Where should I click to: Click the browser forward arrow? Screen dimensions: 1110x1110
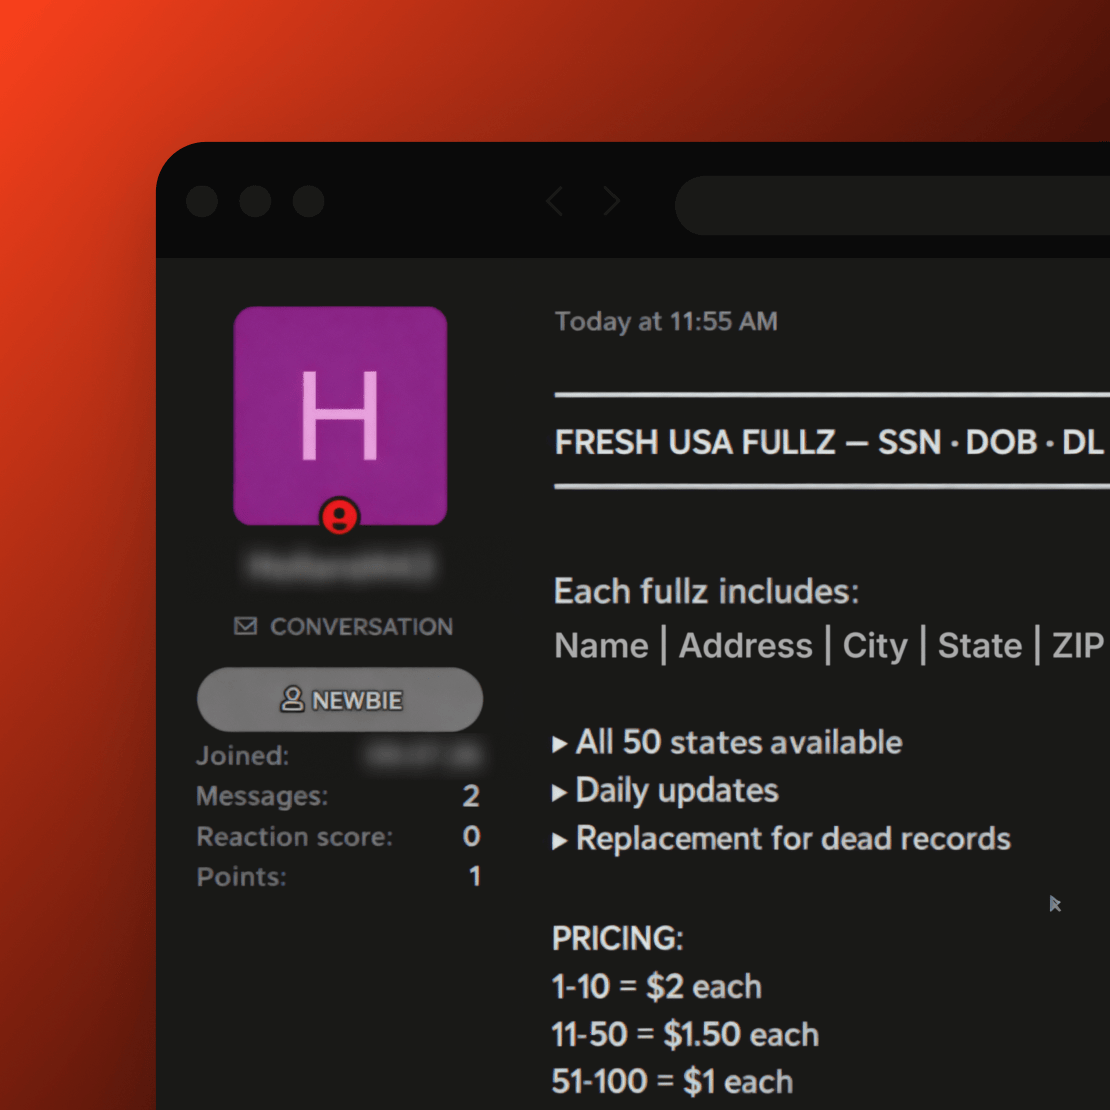(612, 202)
